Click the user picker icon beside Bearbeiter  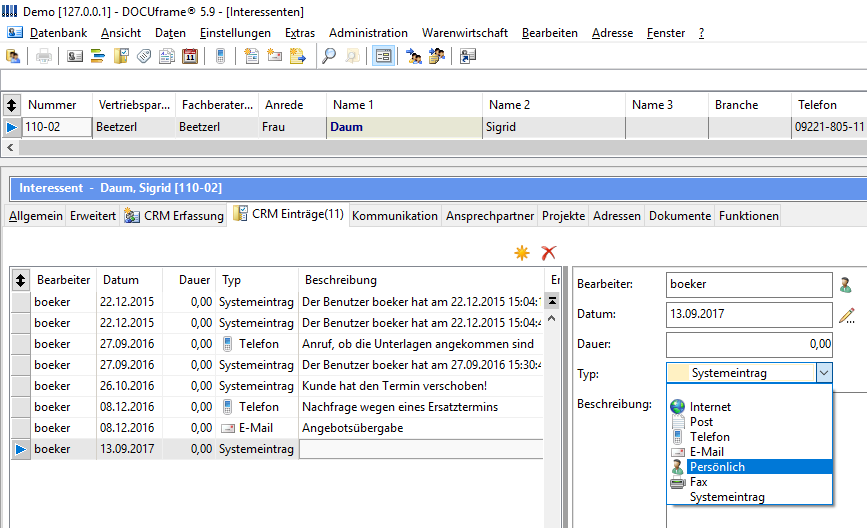845,285
